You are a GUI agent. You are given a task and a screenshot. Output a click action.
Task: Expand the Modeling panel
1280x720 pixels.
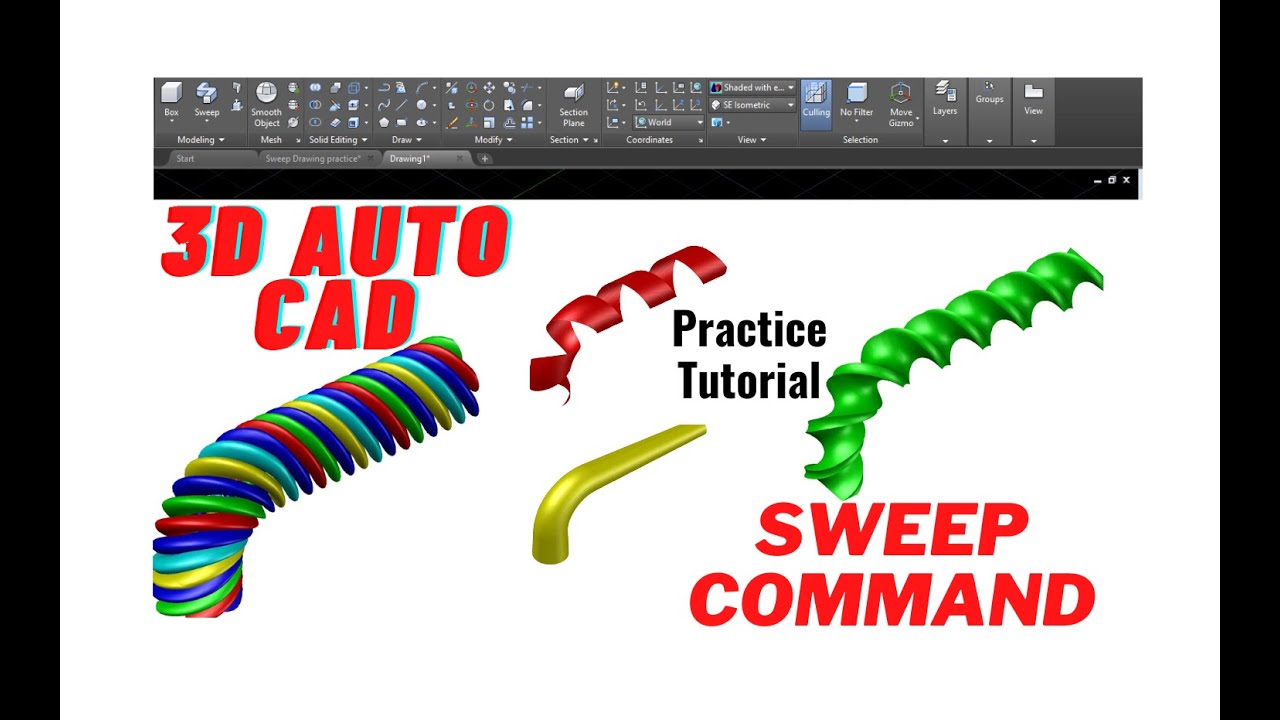[200, 140]
